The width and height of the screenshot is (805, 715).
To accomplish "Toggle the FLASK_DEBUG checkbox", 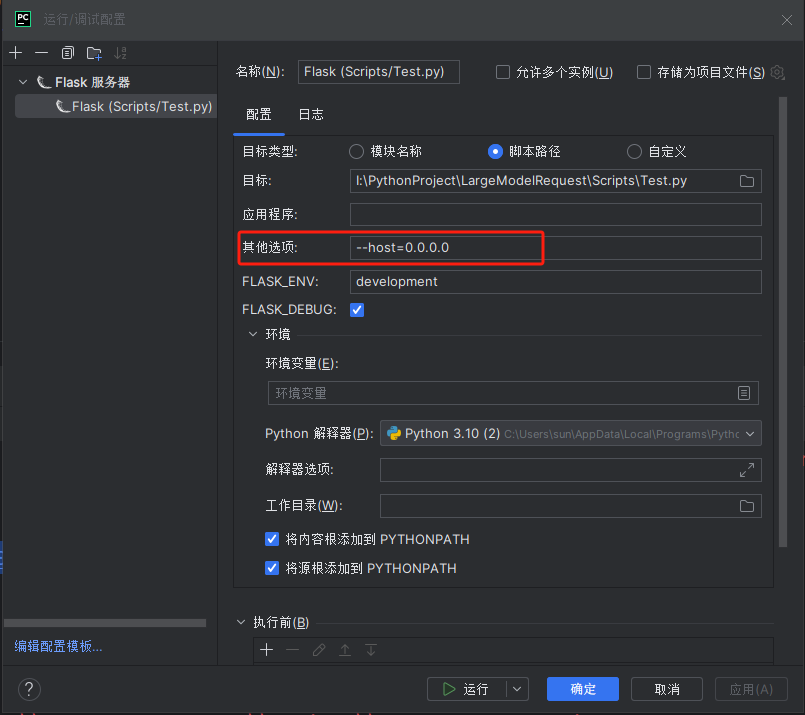I will pyautogui.click(x=357, y=310).
